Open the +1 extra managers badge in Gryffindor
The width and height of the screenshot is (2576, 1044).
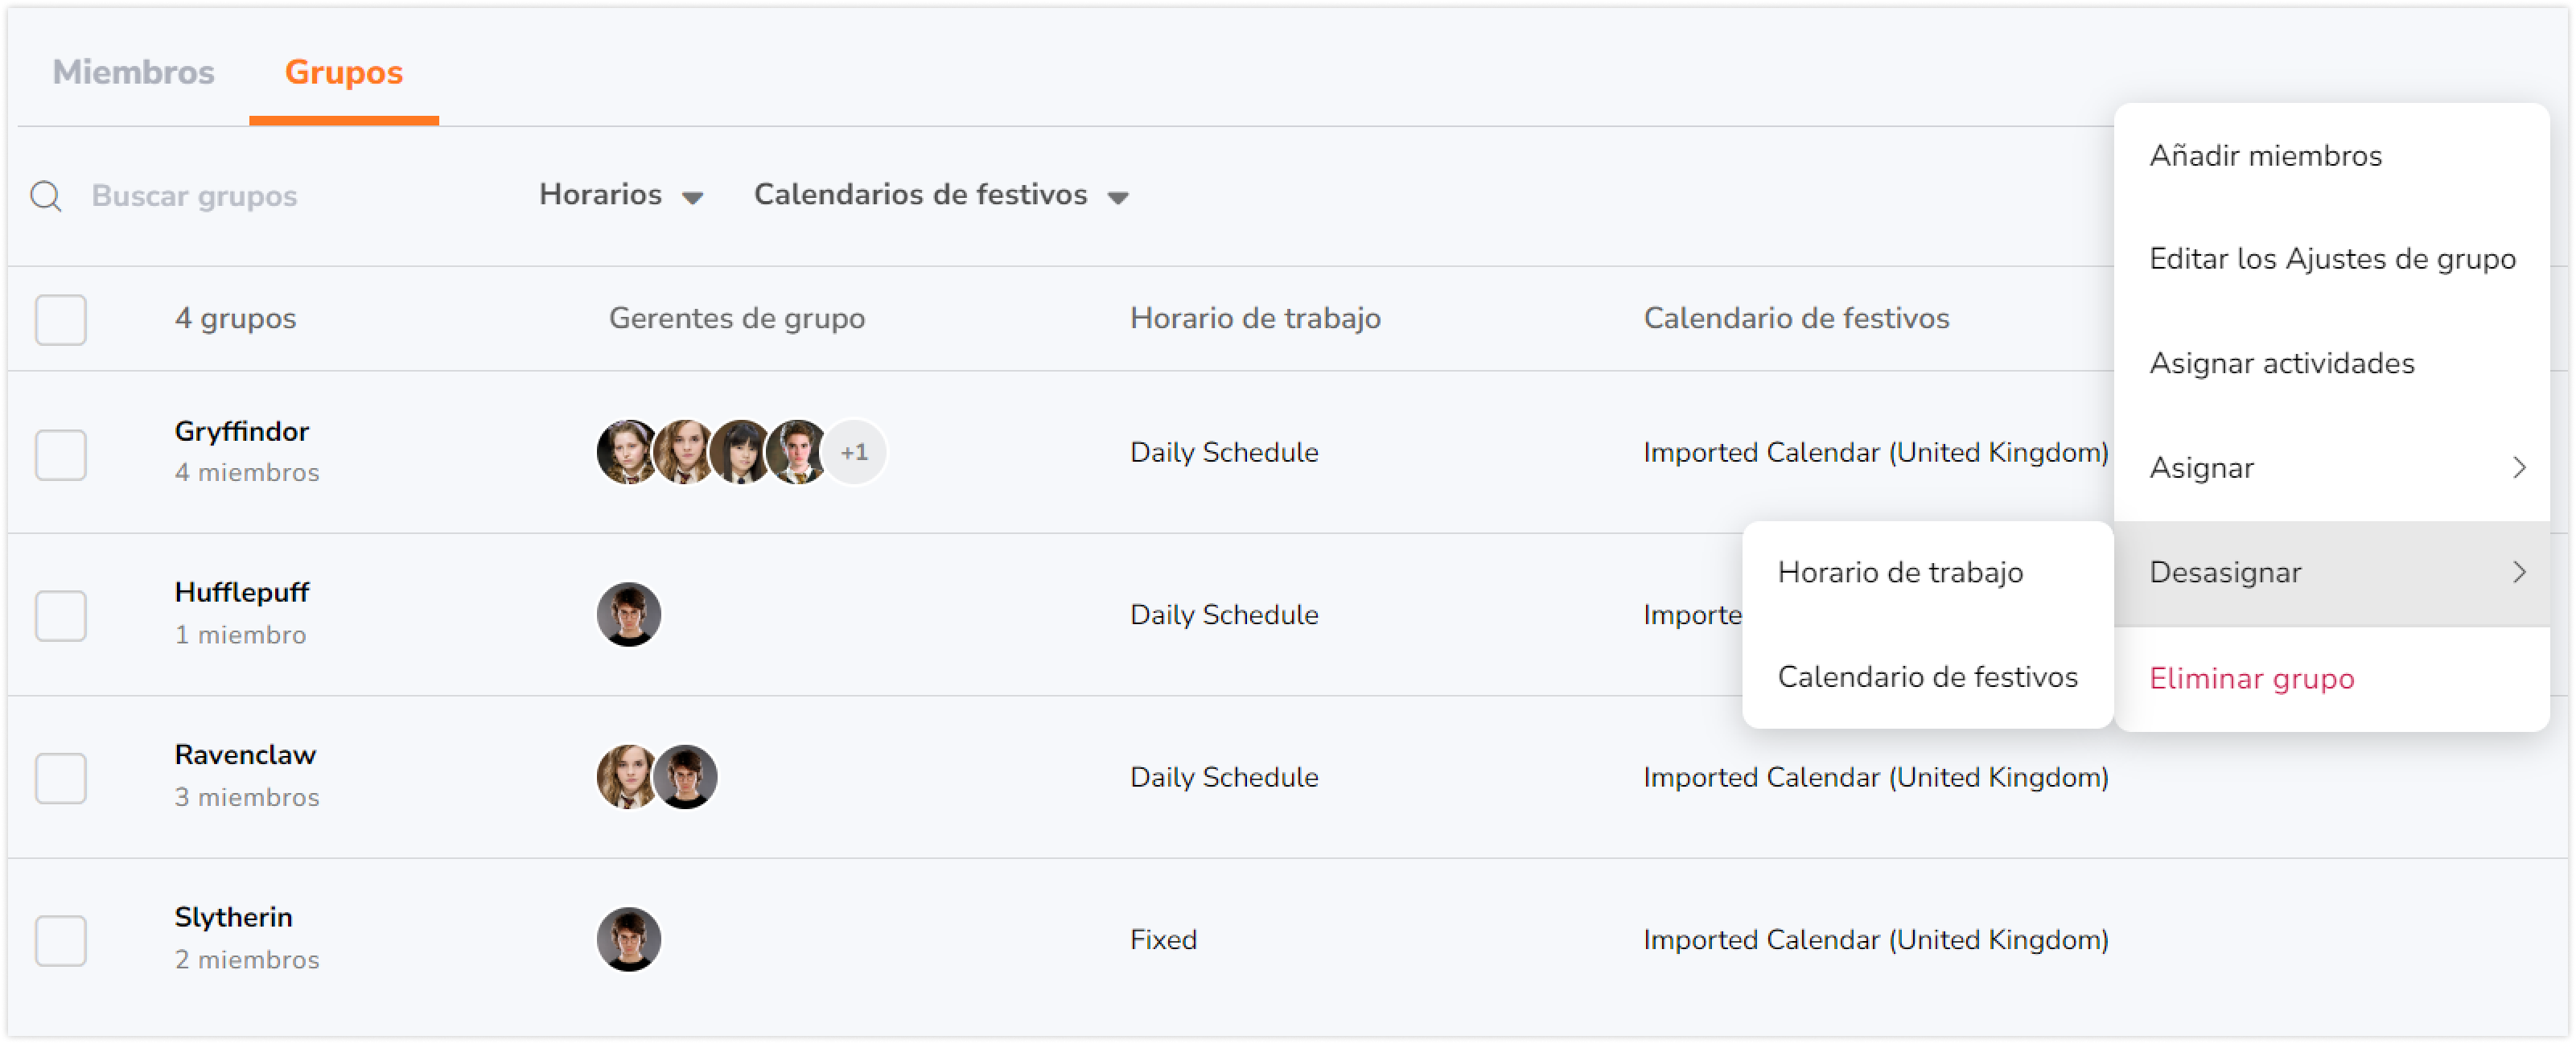(853, 452)
